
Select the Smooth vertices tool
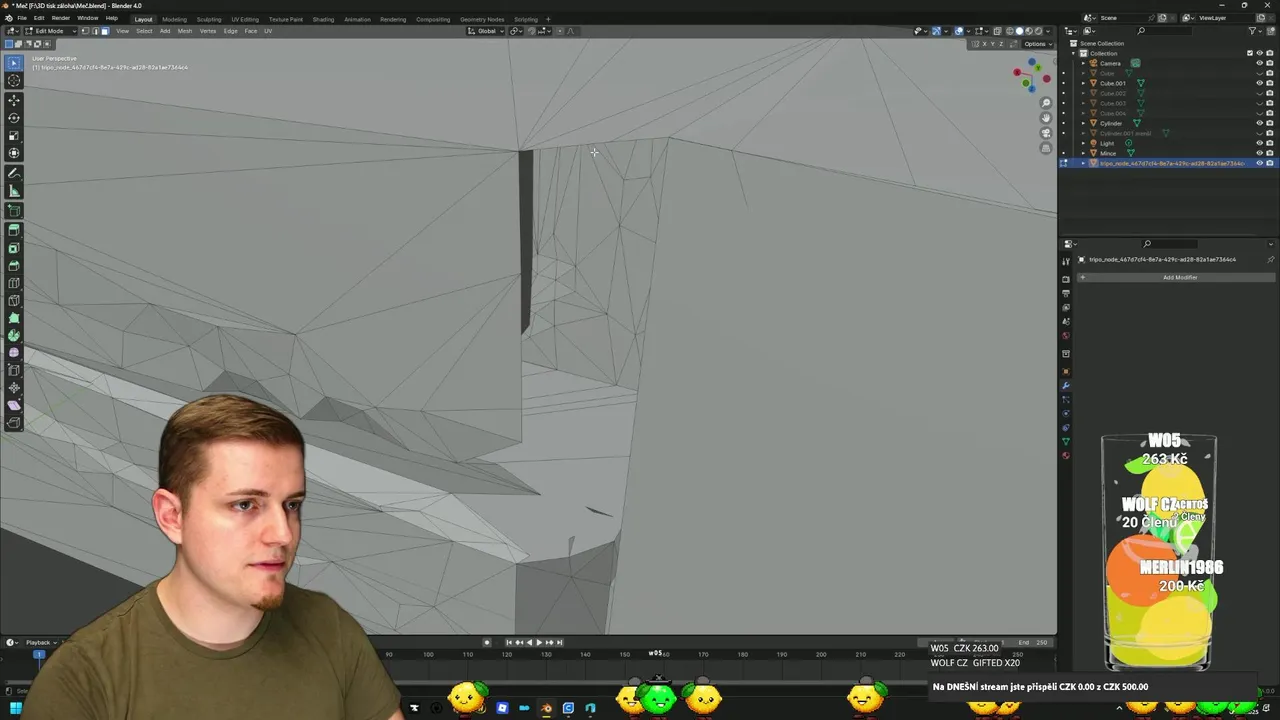[14, 352]
